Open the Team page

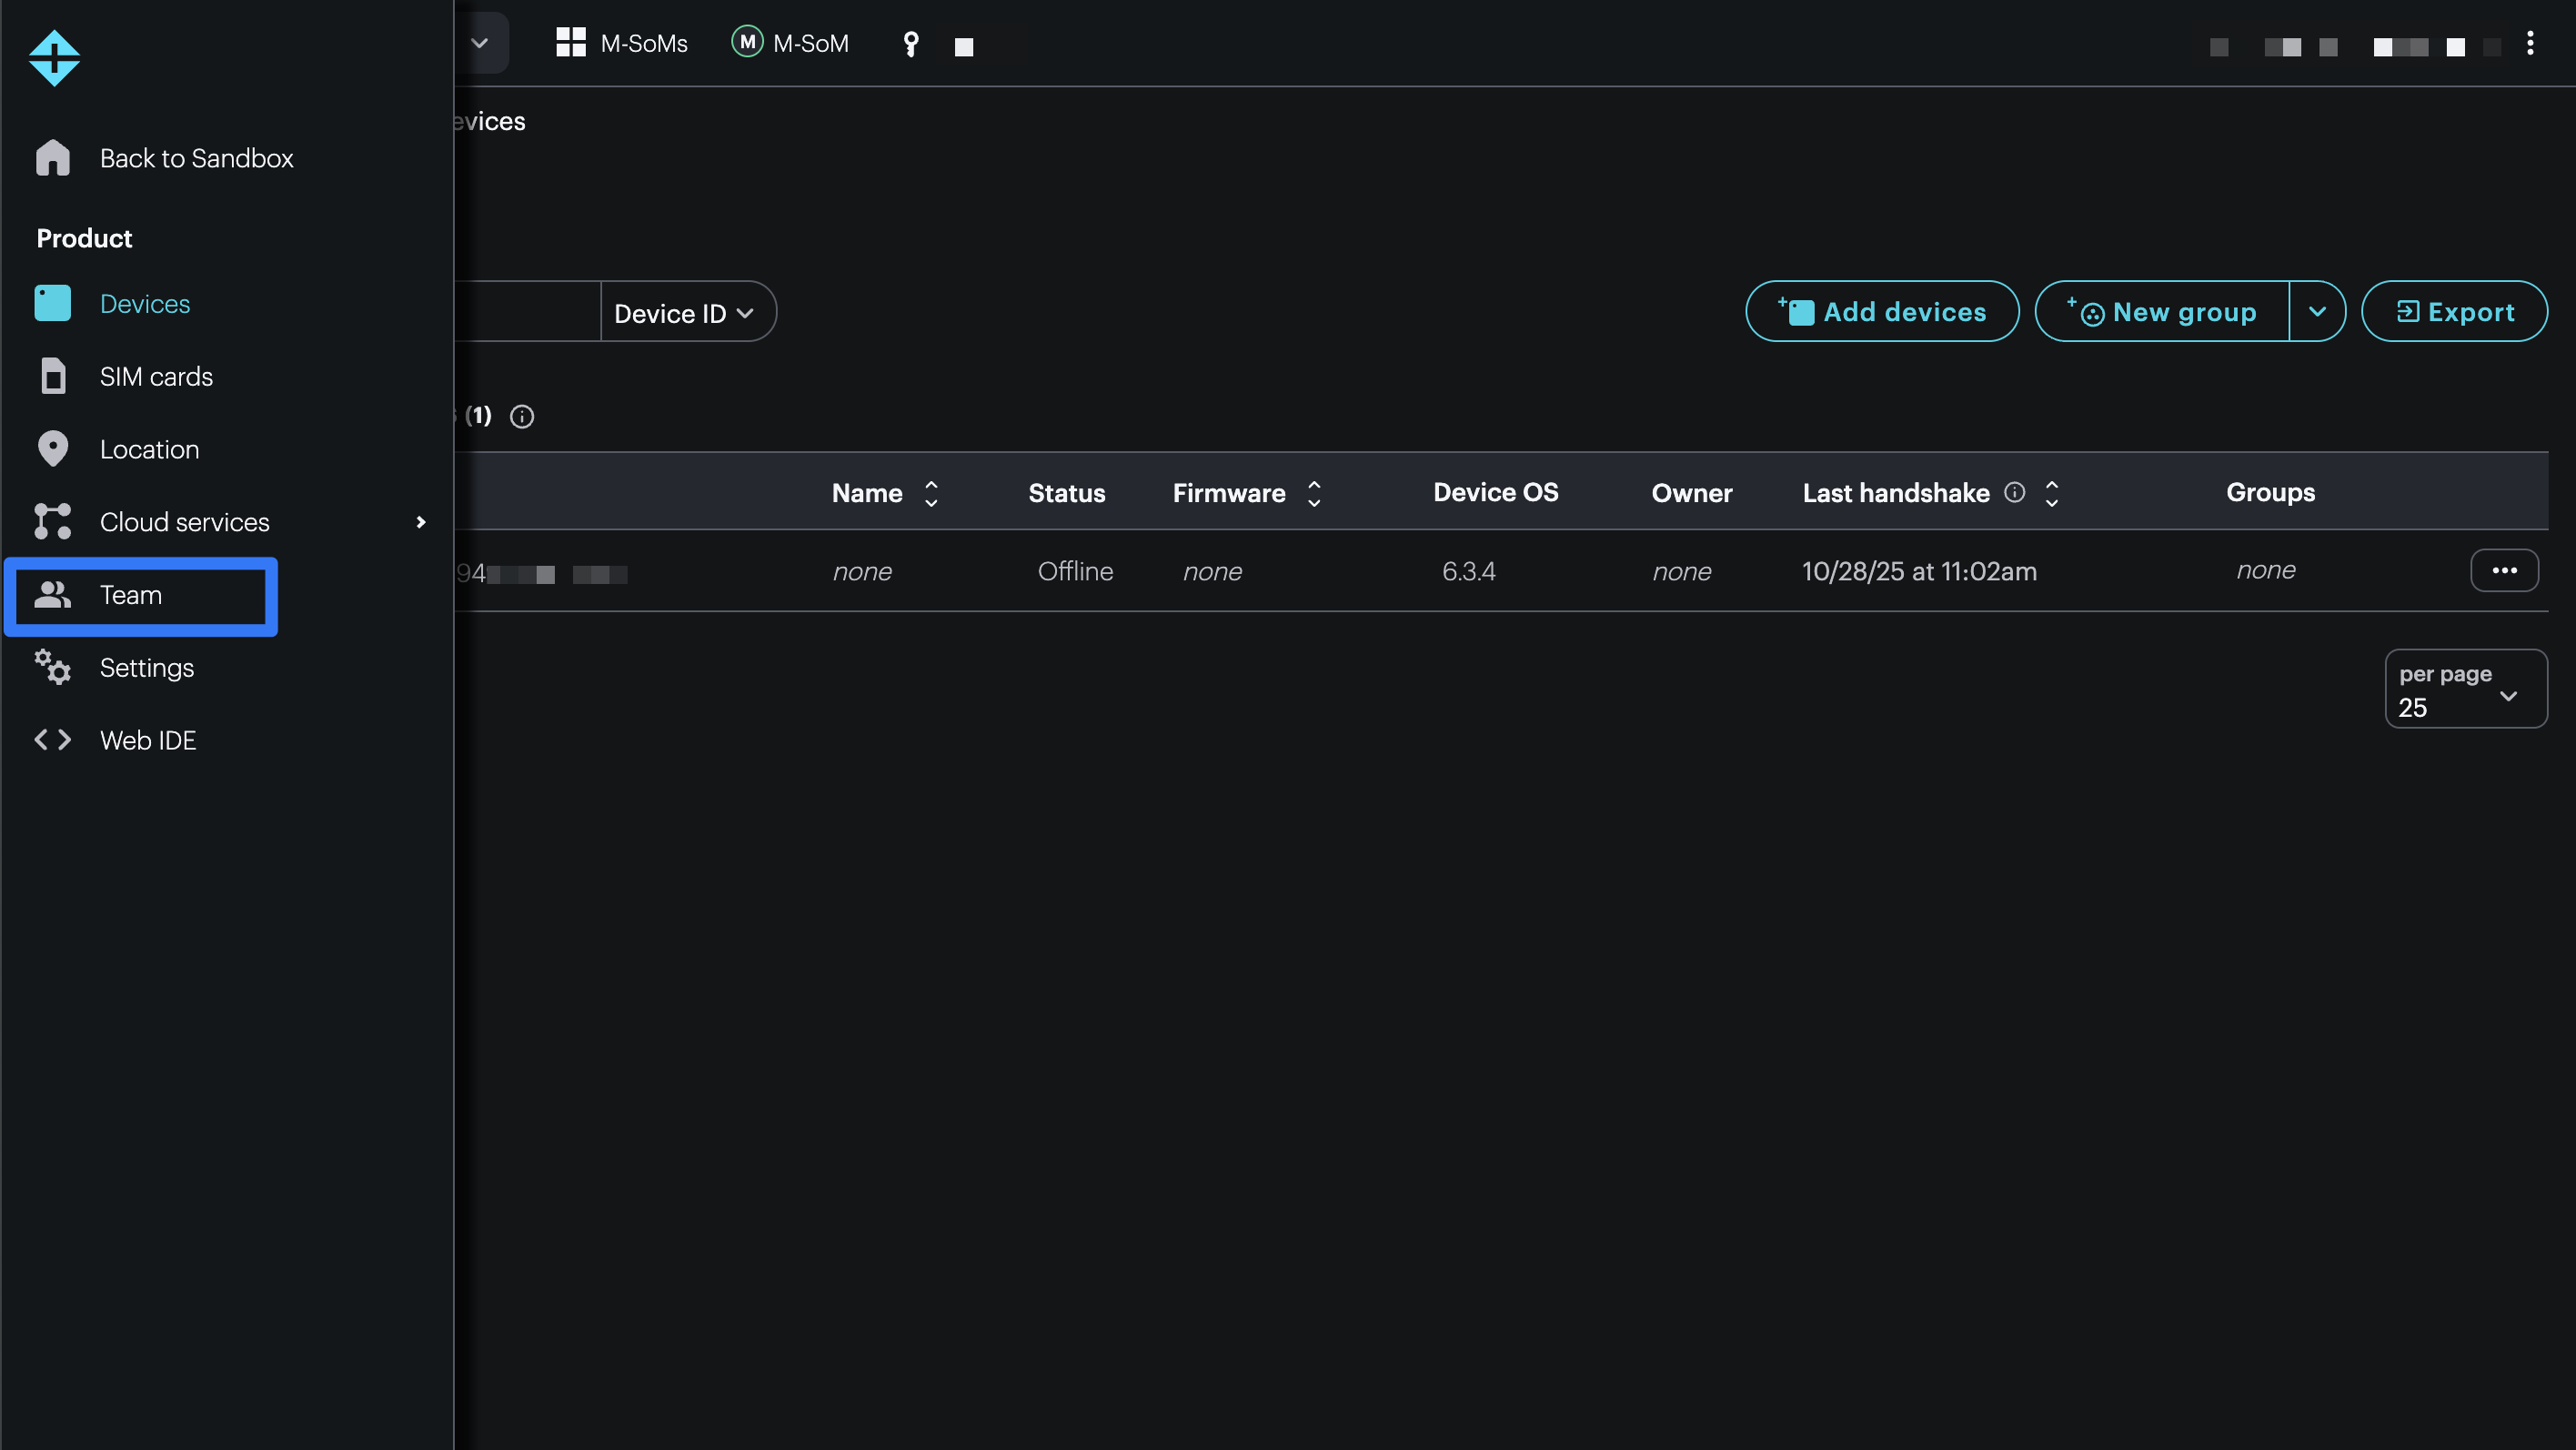tap(131, 595)
